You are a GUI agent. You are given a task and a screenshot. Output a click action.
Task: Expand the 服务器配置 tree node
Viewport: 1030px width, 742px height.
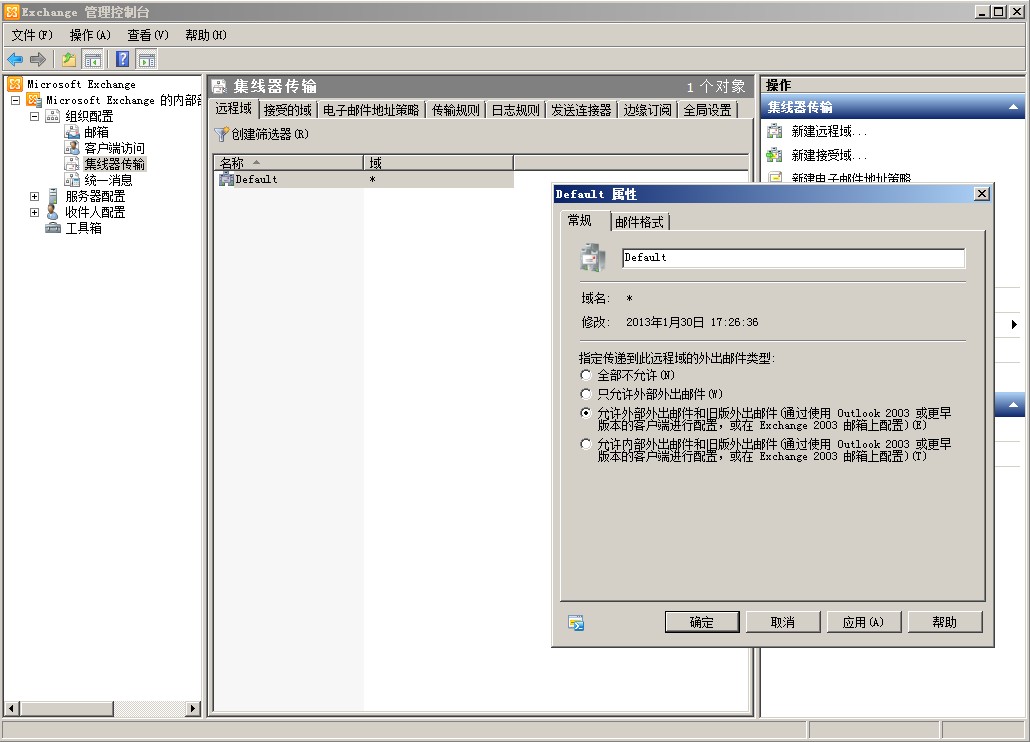(x=35, y=196)
